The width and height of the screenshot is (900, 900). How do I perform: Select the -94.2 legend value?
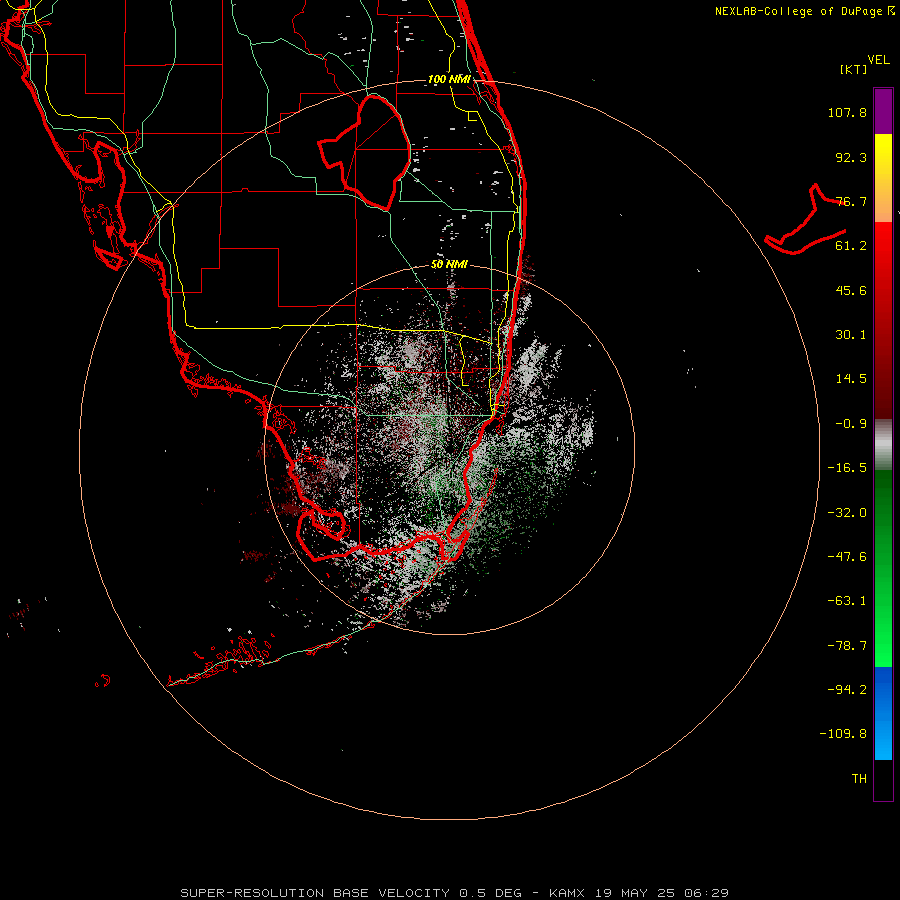(847, 690)
